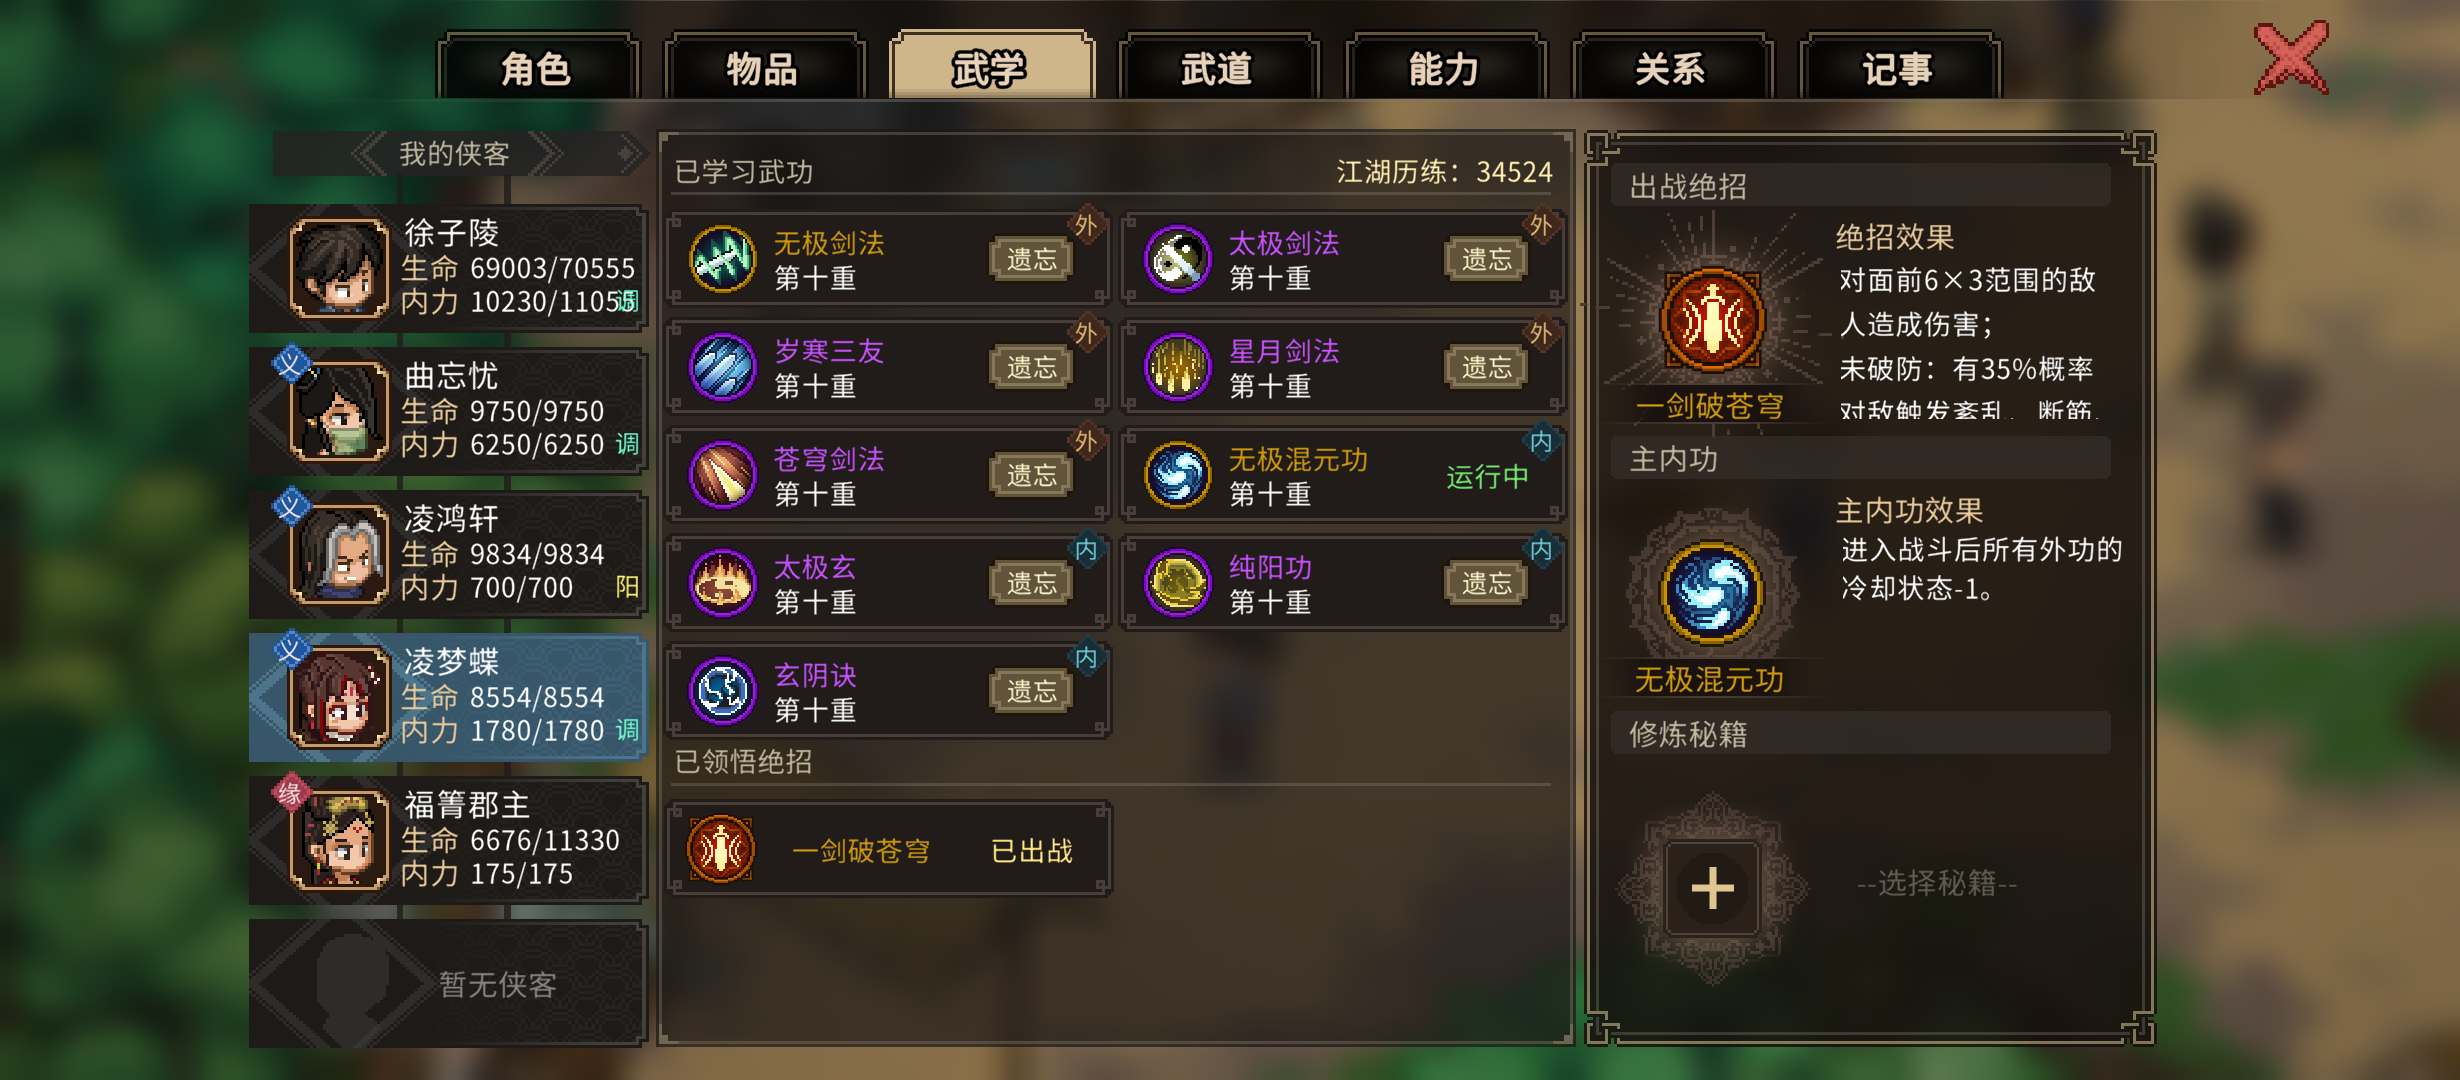This screenshot has height=1080, width=2460.
Task: Select the 岁寒三友 skill icon
Action: point(722,368)
